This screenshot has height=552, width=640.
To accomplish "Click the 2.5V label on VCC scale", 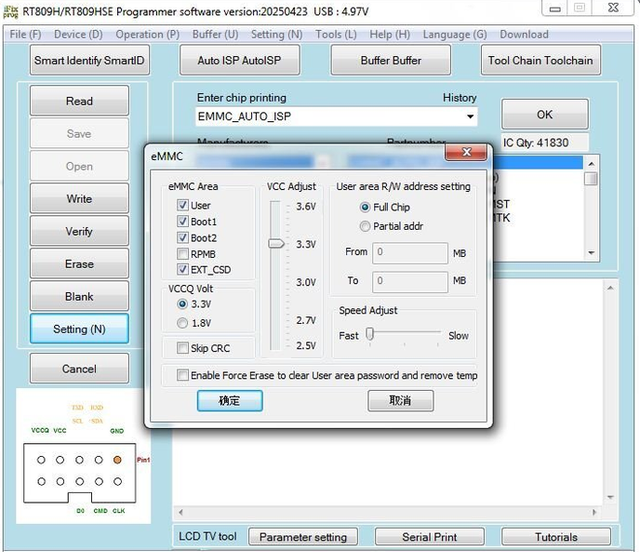I will coord(306,346).
